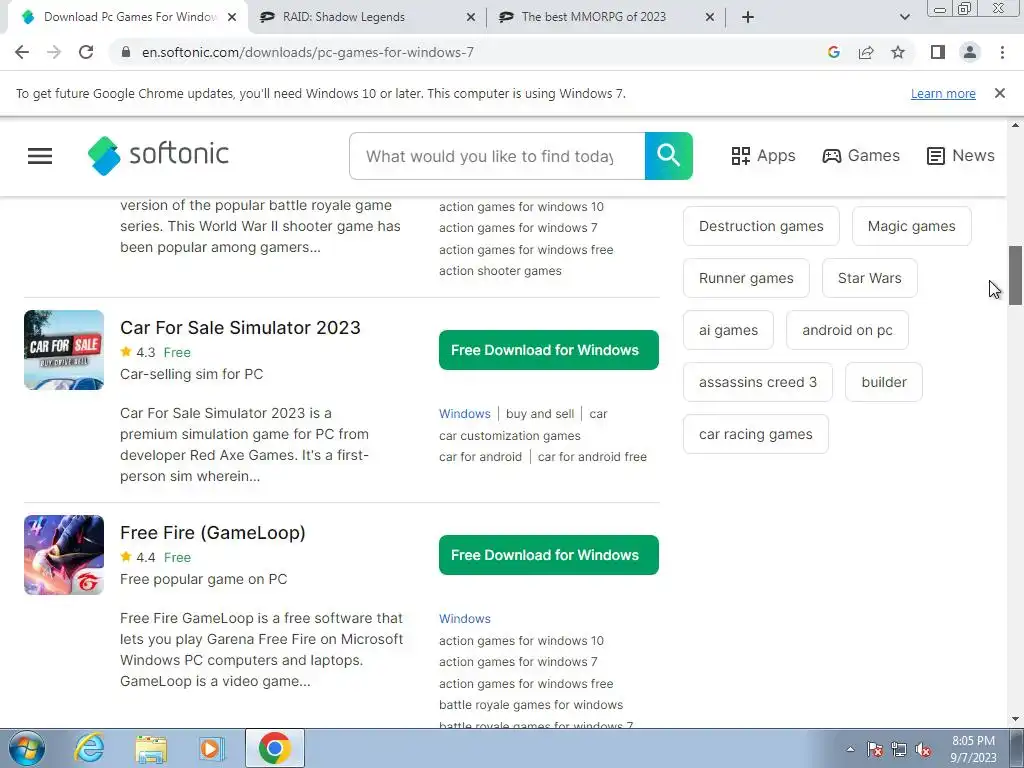
Task: Click the Google icon in the address bar
Action: coord(833,52)
